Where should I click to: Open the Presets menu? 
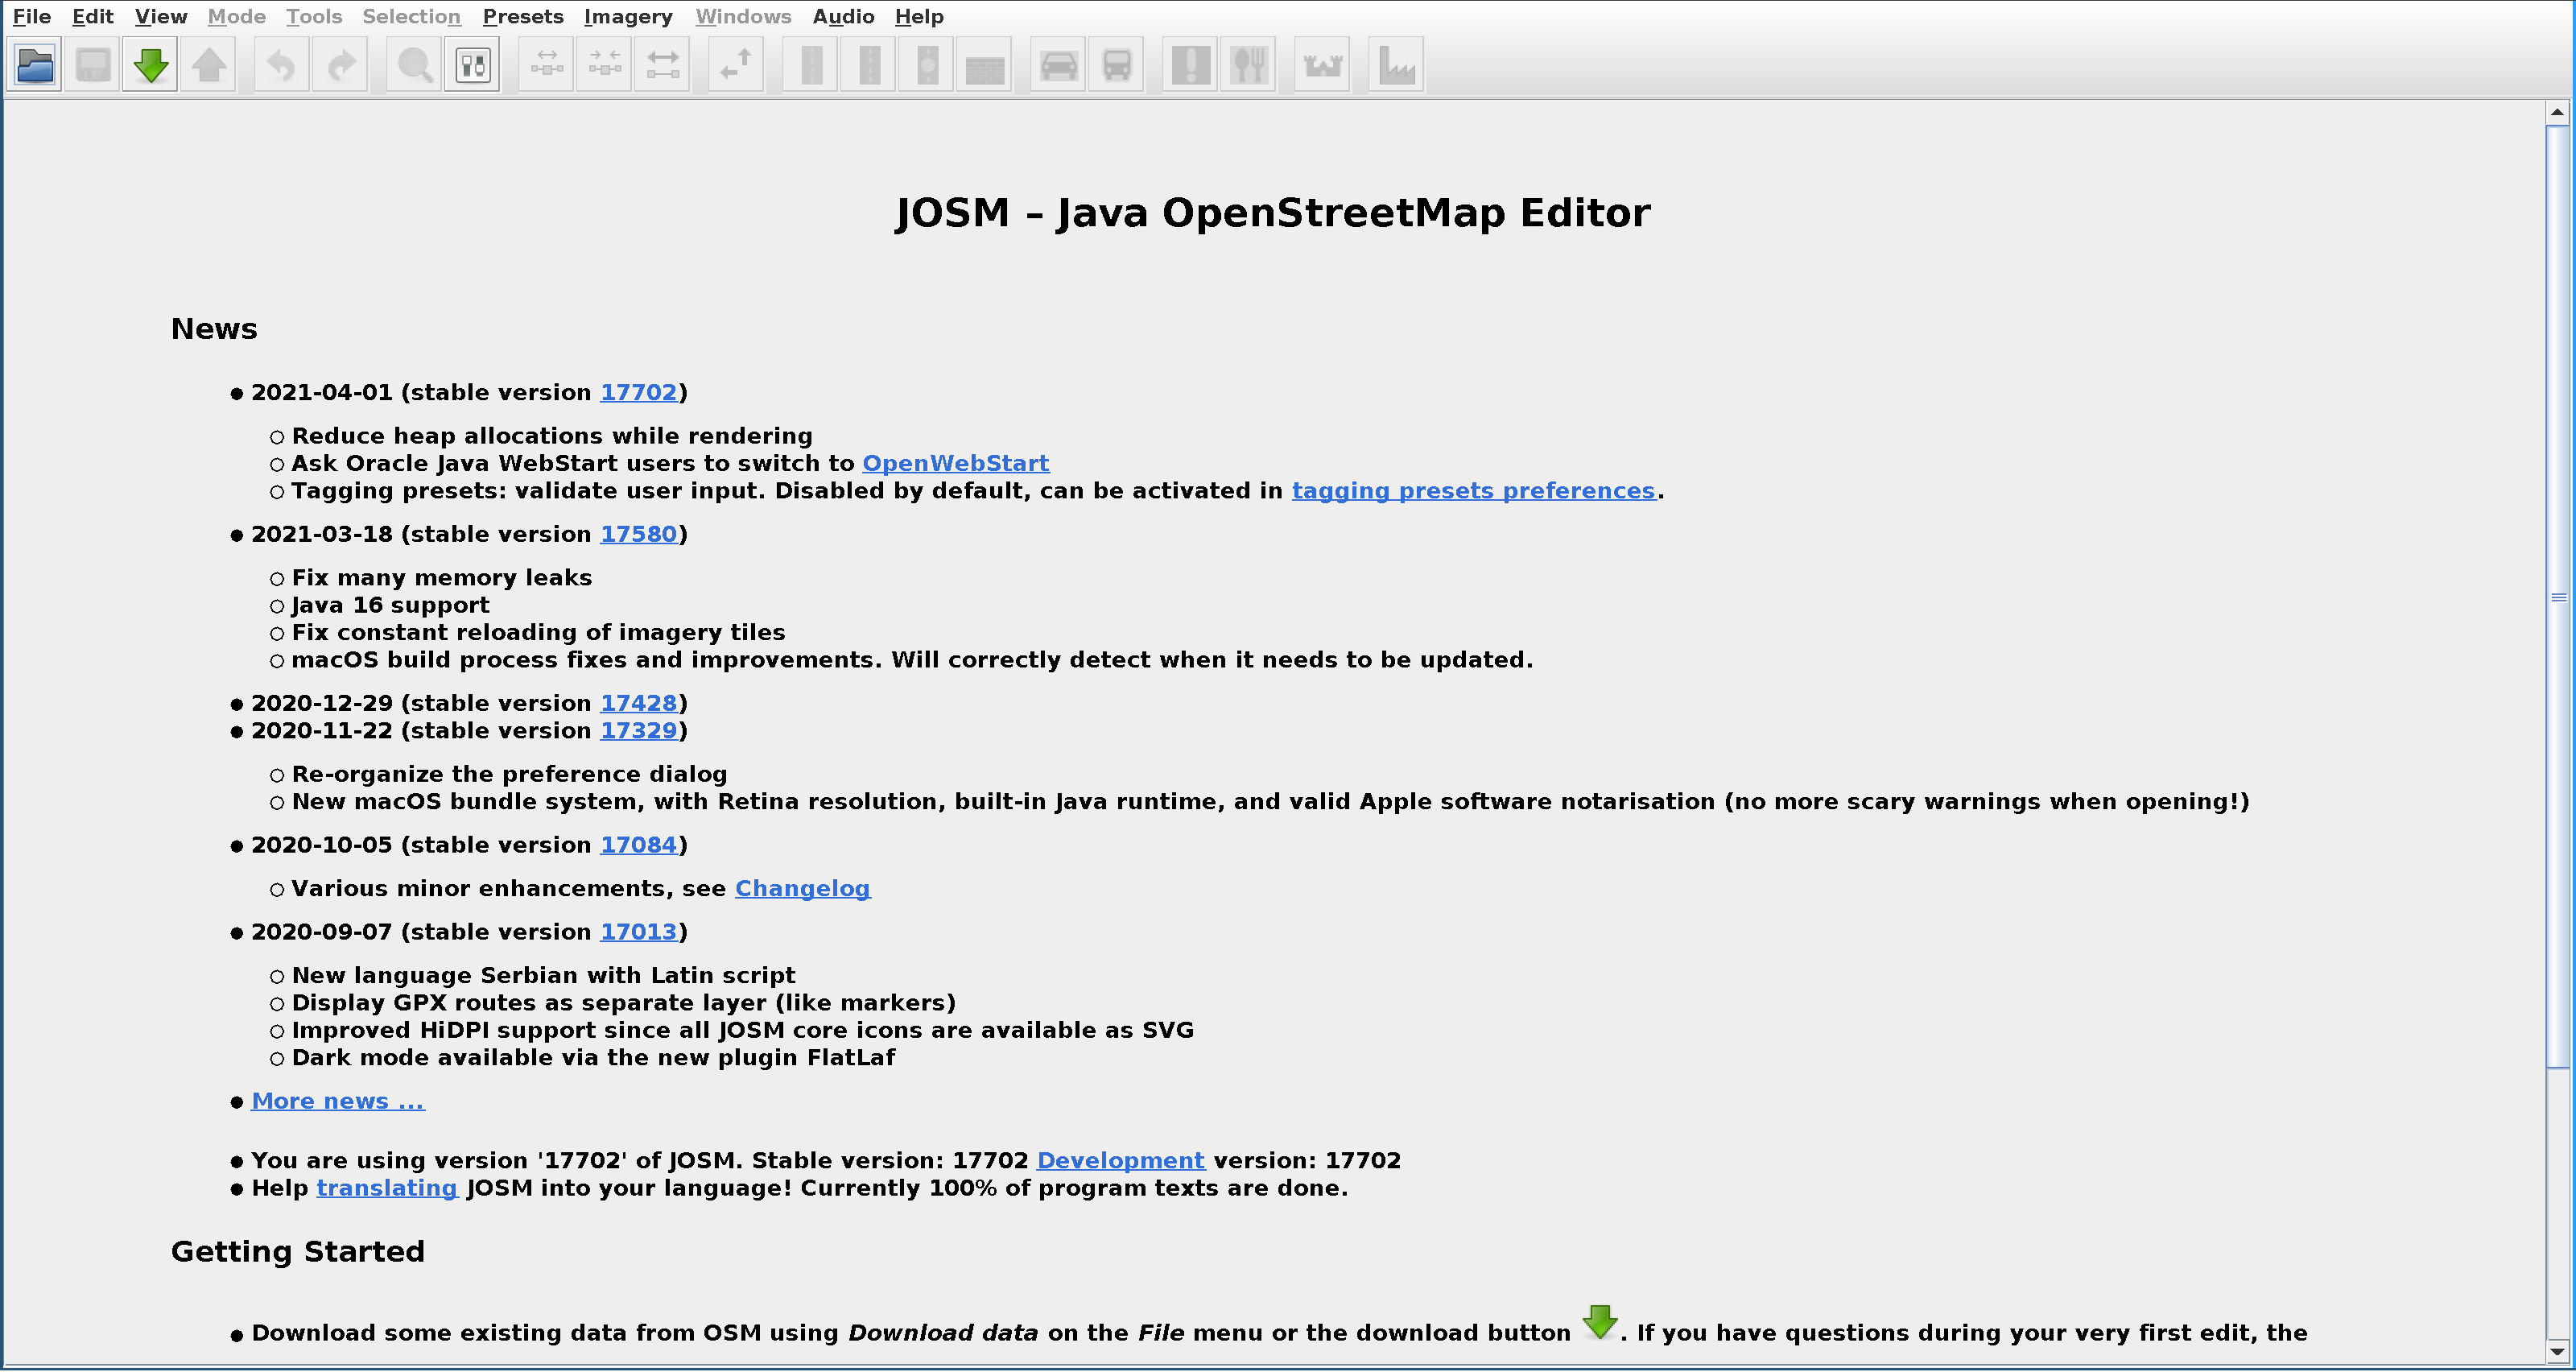click(x=523, y=16)
